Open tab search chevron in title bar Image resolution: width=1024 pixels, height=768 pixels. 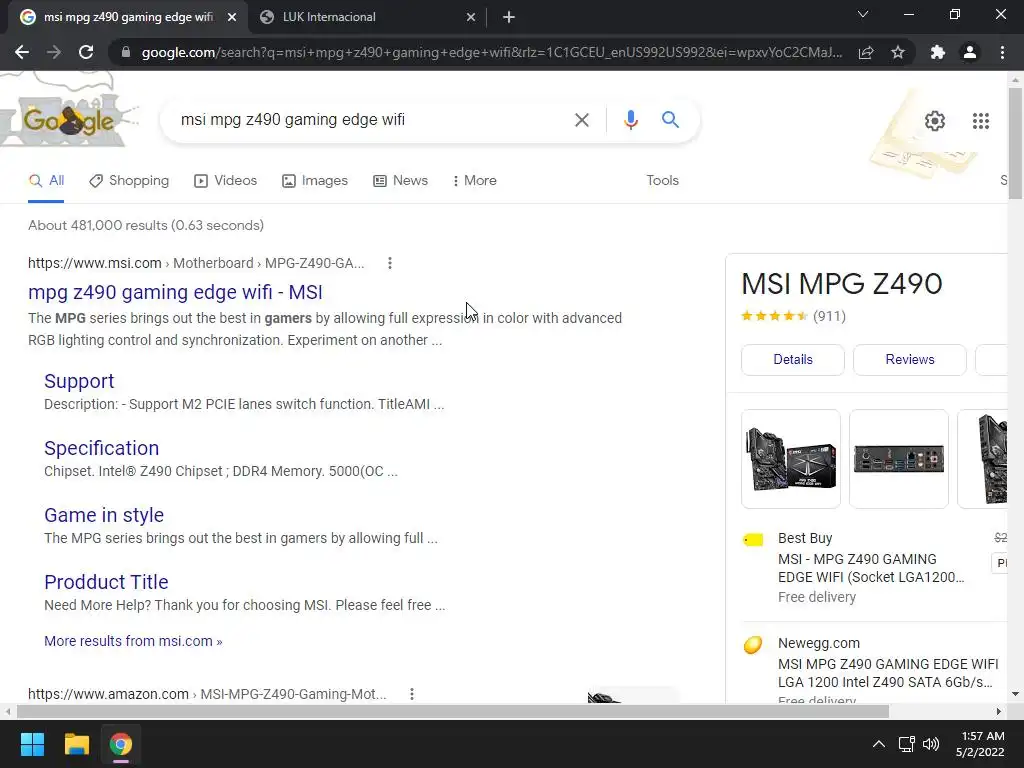coord(863,14)
